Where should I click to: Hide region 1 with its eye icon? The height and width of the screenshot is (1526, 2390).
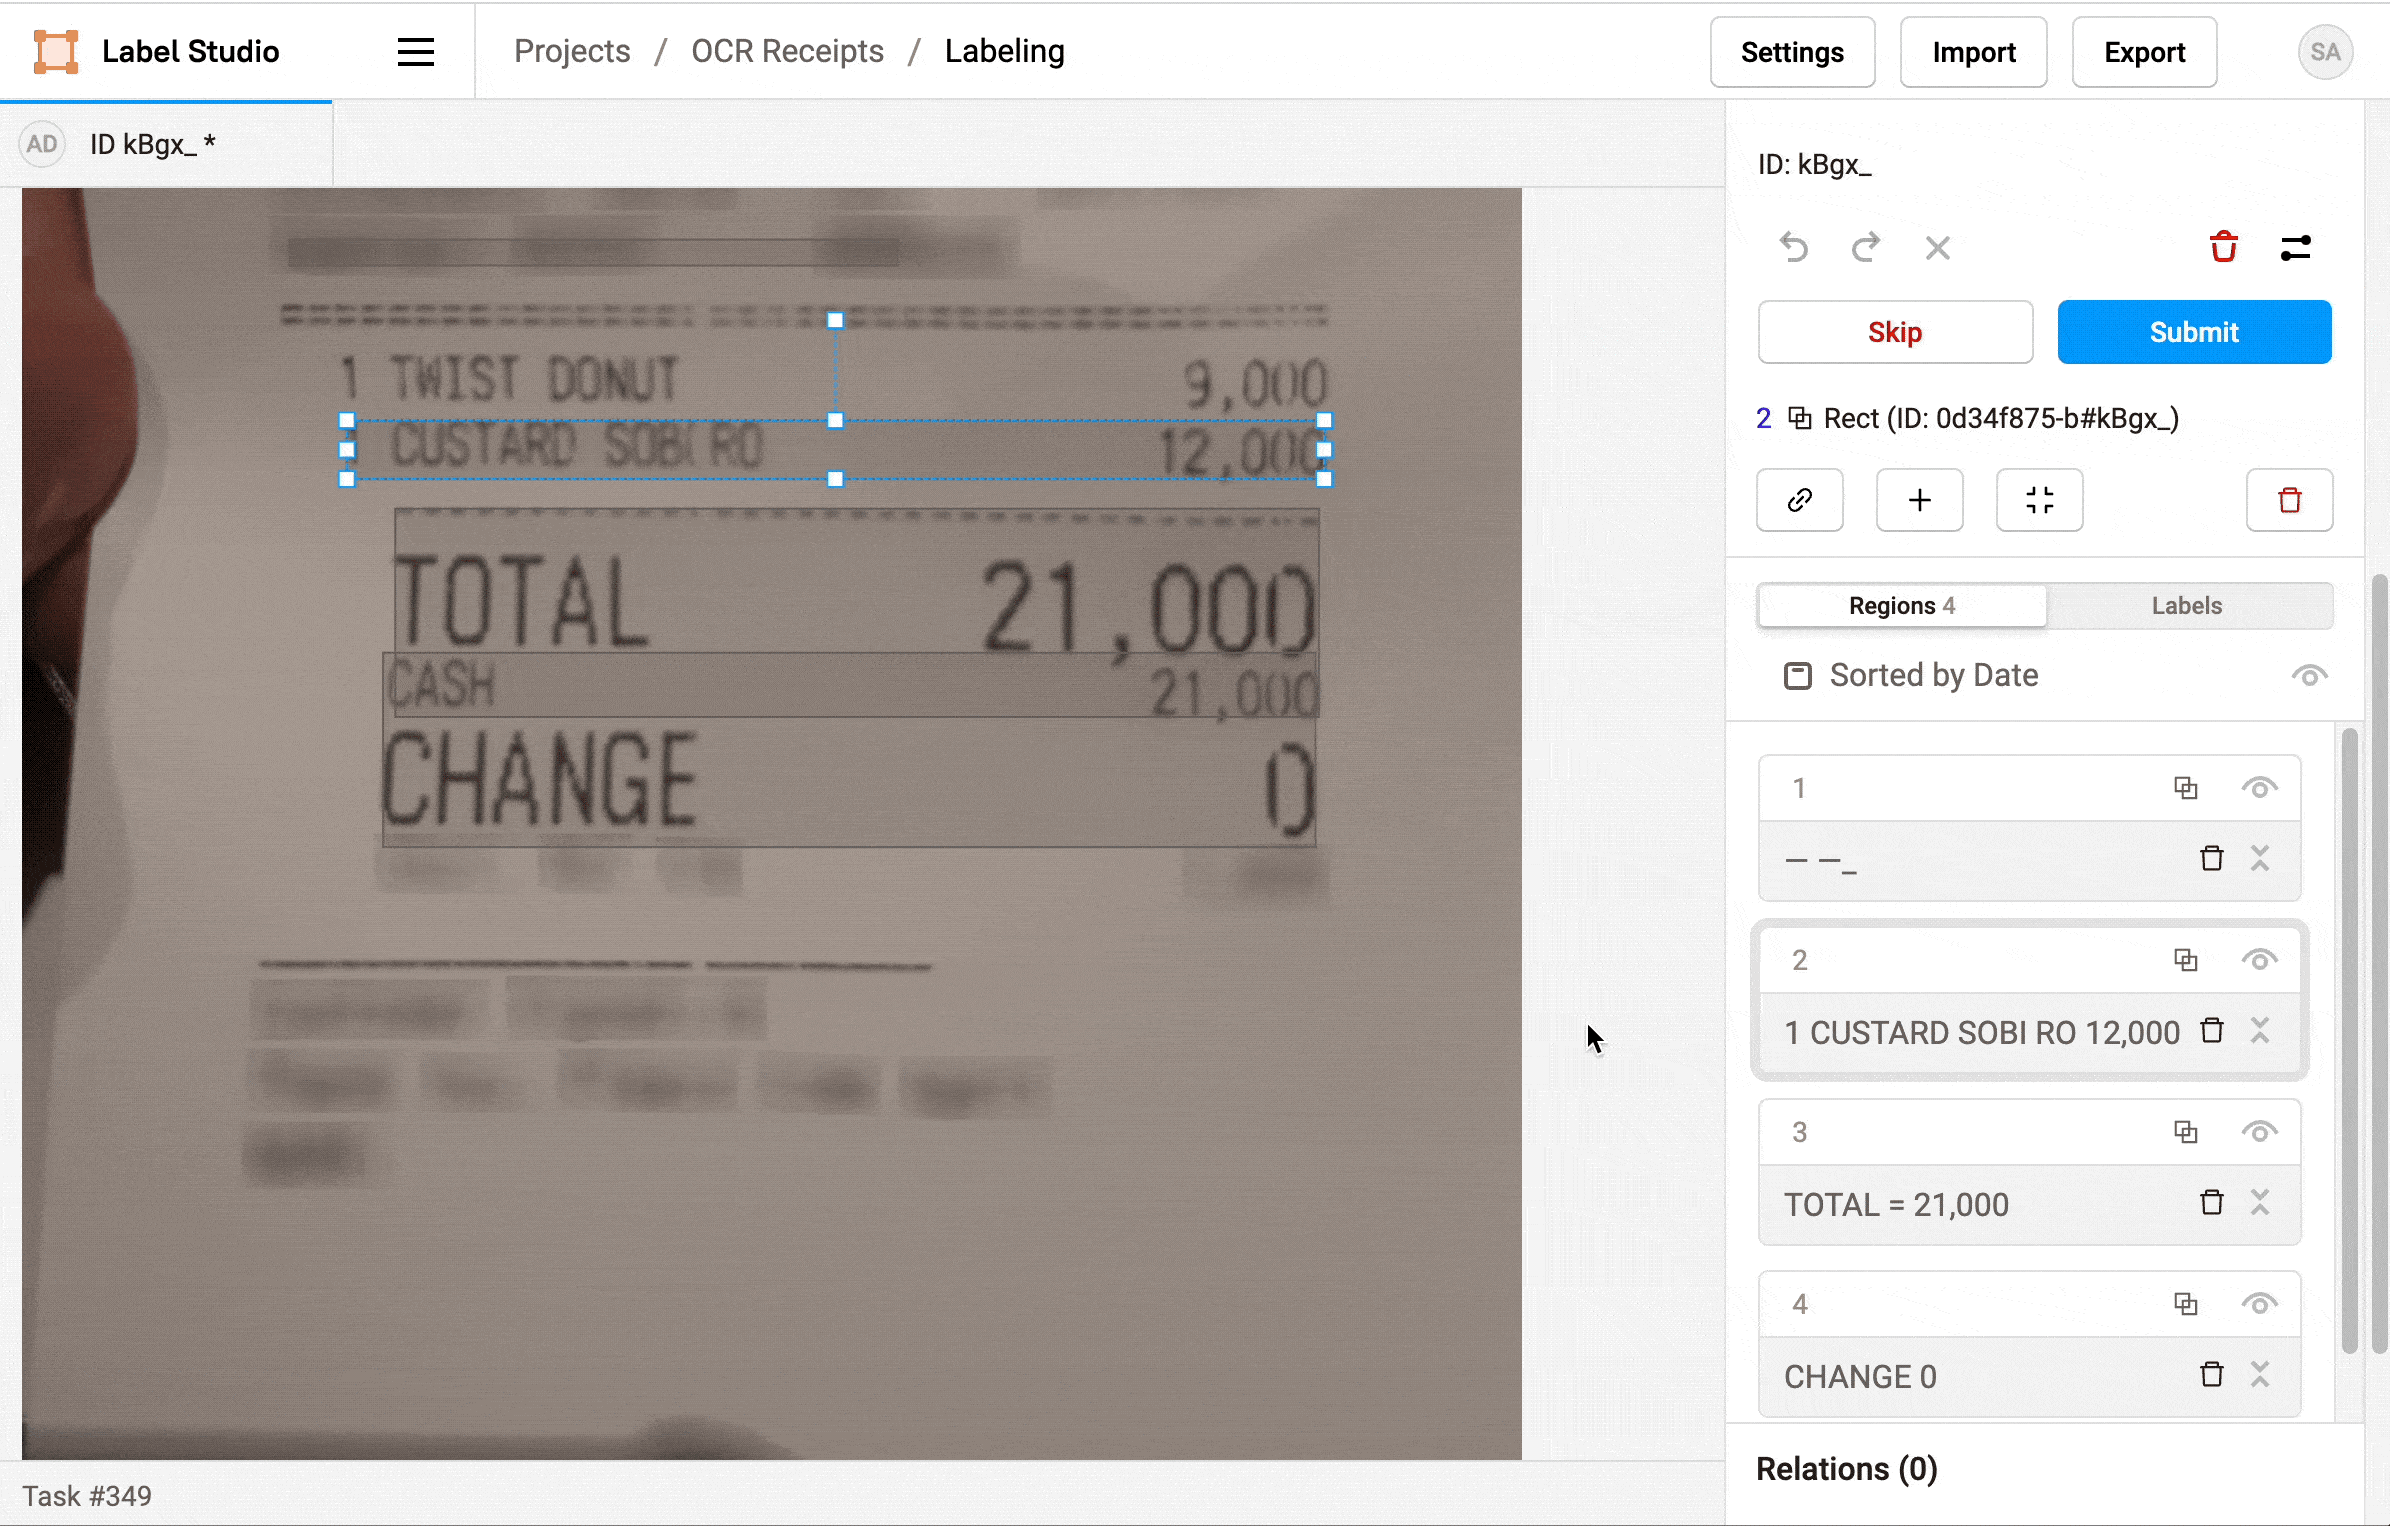2261,787
